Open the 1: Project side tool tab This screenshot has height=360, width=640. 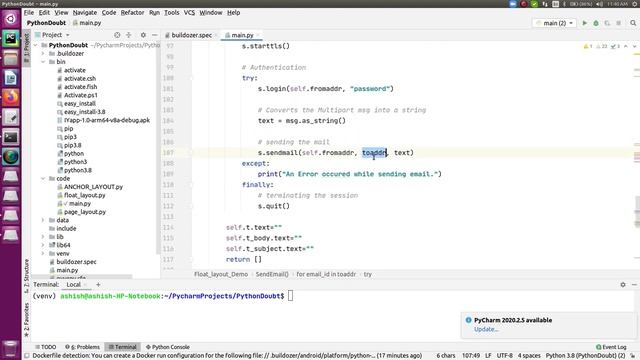coord(27,48)
